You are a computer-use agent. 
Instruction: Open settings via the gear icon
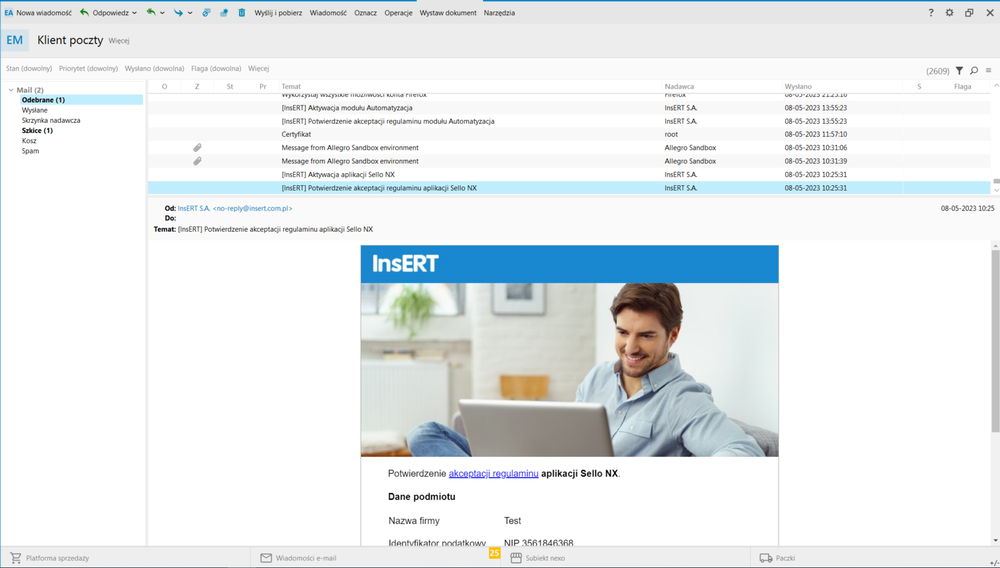click(x=950, y=13)
